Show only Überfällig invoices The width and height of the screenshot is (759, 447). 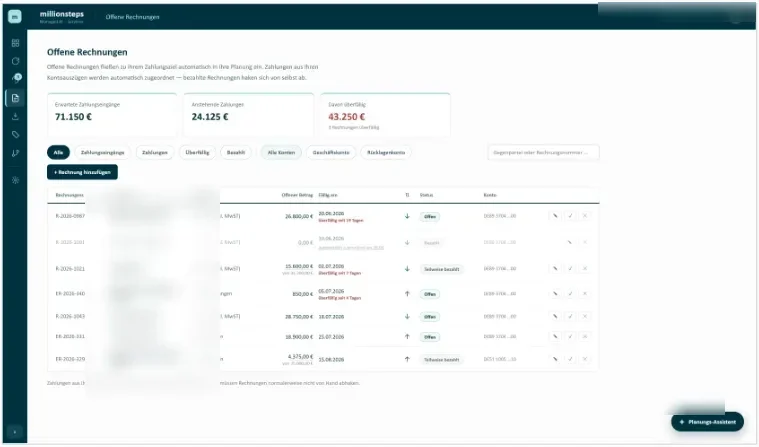pos(197,153)
